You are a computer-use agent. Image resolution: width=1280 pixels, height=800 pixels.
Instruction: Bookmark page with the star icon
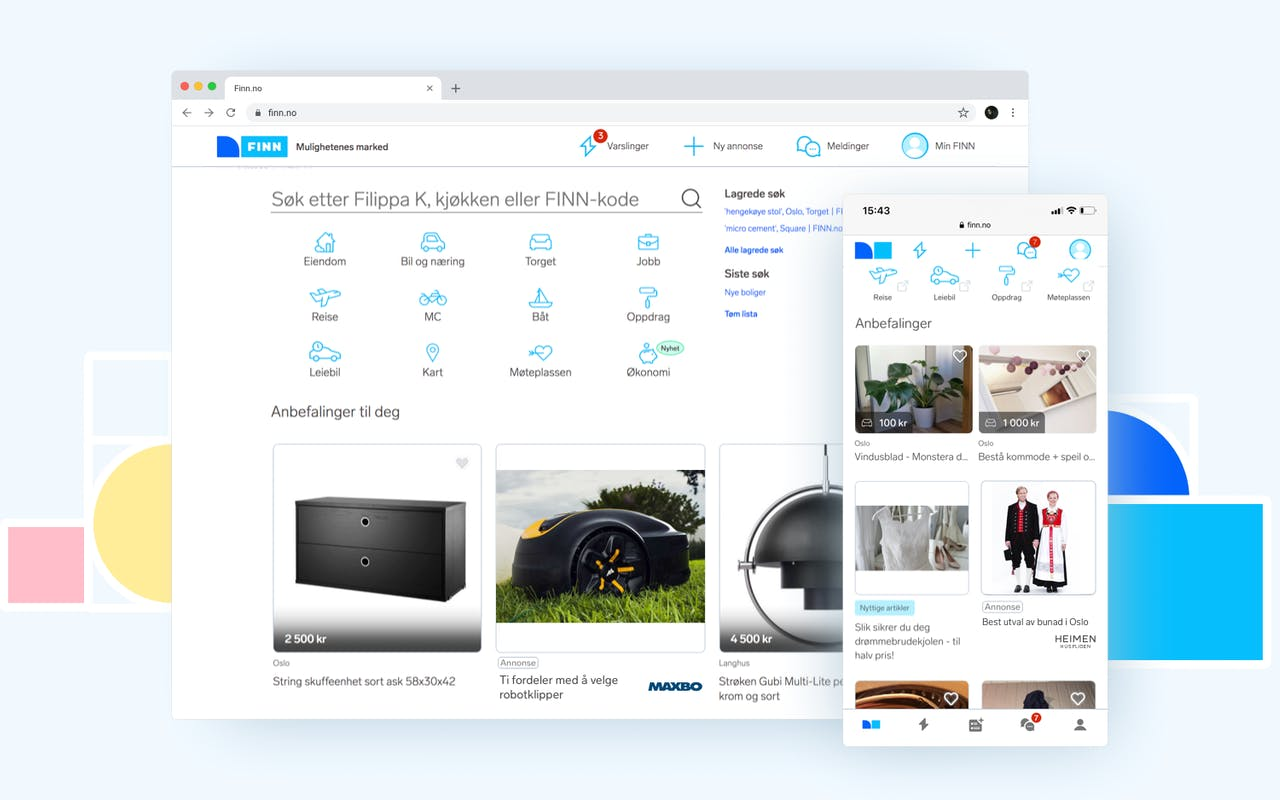point(963,113)
